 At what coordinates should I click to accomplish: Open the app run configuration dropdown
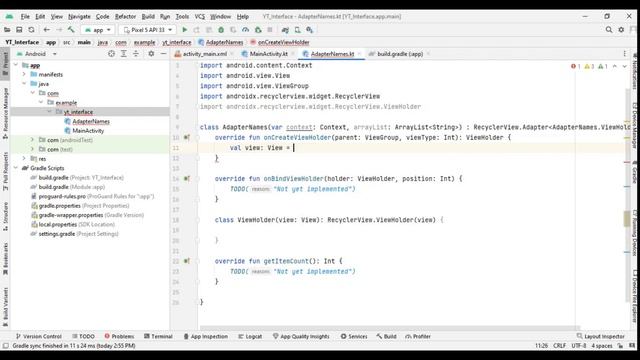pyautogui.click(x=98, y=30)
